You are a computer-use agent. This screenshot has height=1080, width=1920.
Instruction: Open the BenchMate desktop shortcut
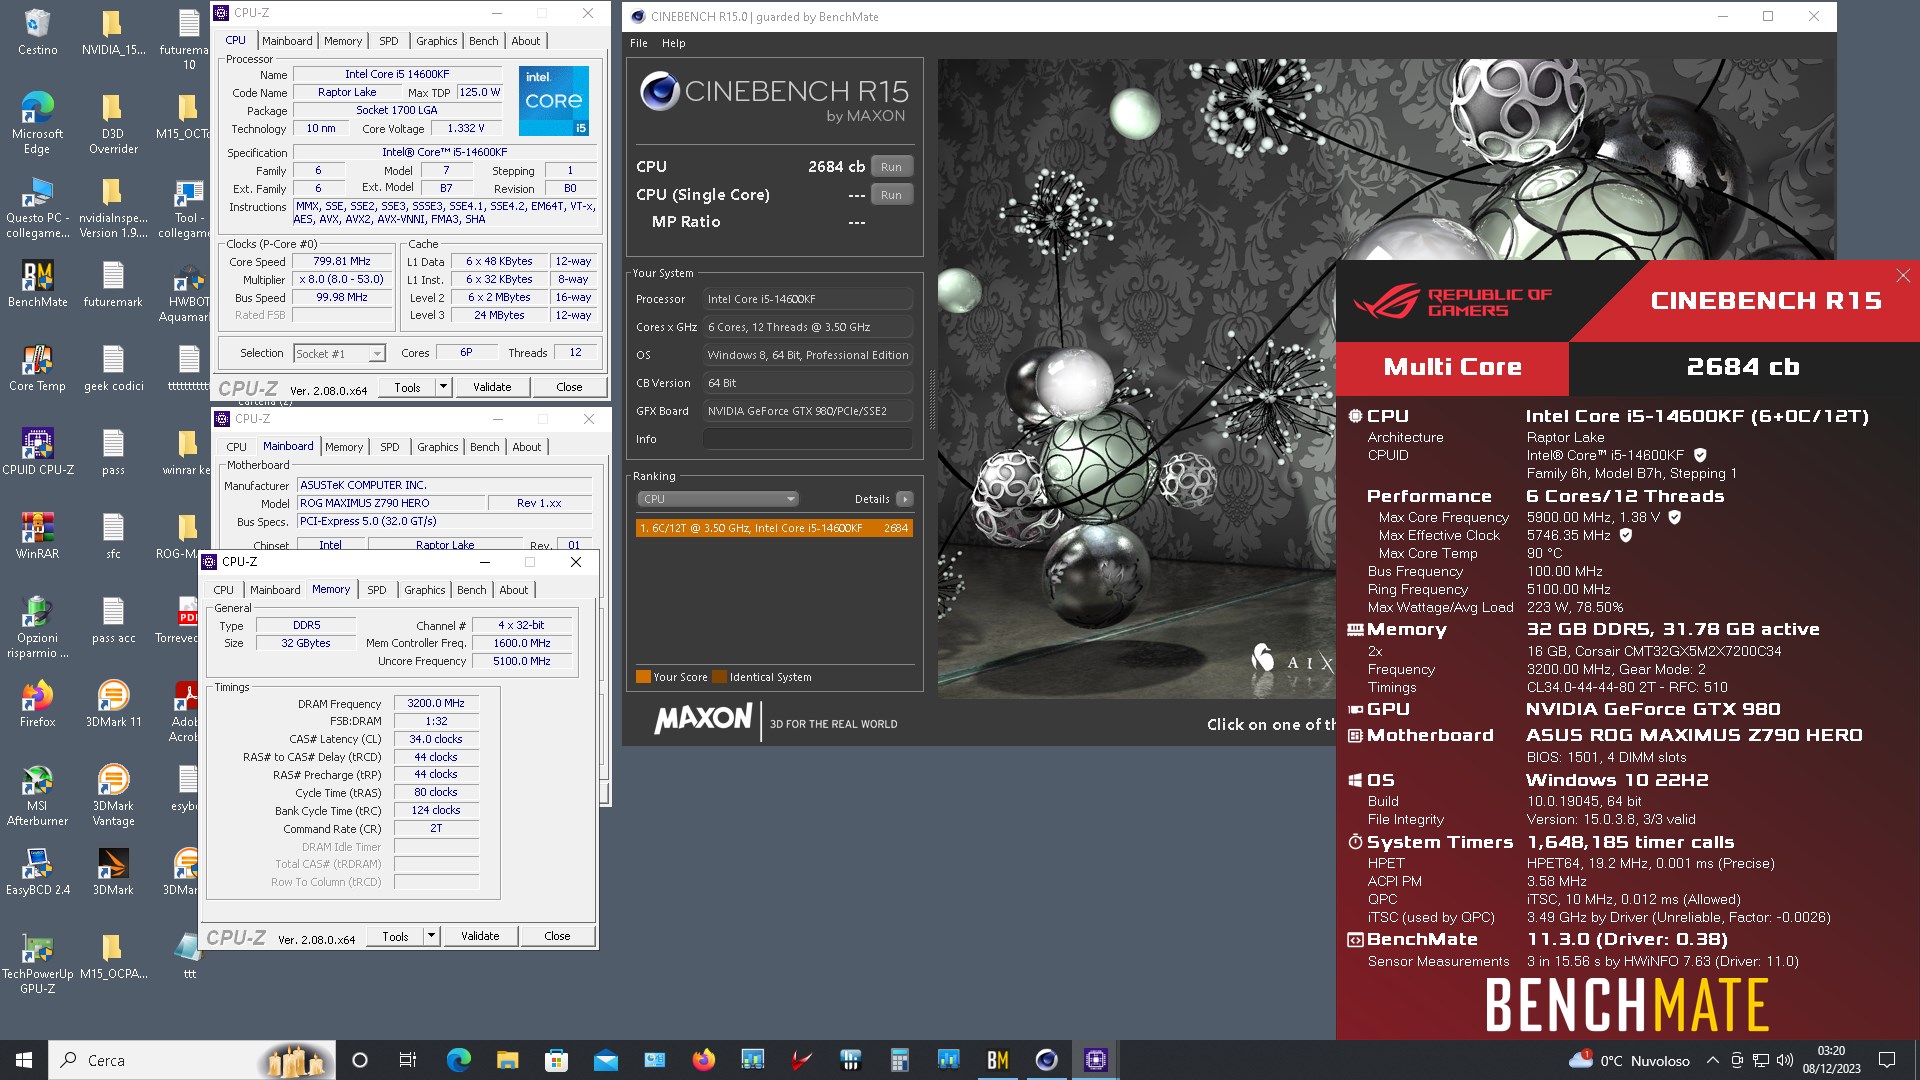(37, 283)
